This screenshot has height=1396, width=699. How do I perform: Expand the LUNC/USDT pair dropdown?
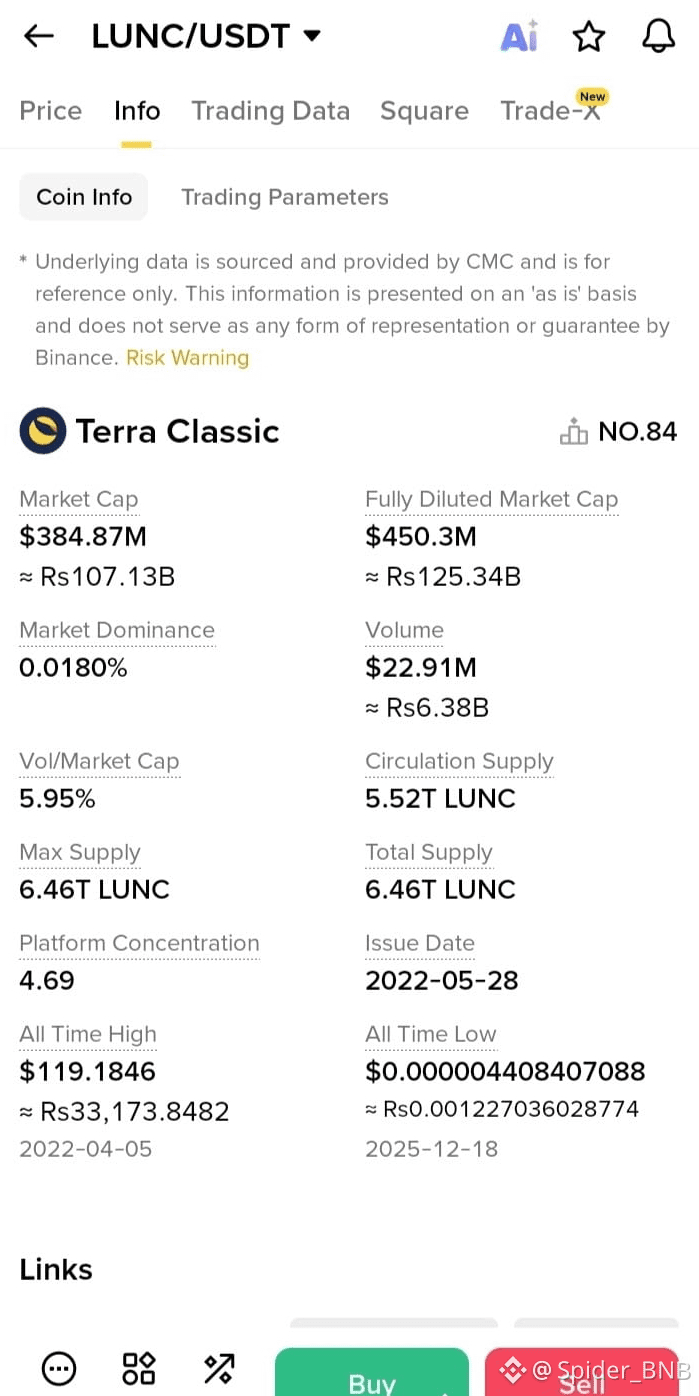tap(312, 36)
